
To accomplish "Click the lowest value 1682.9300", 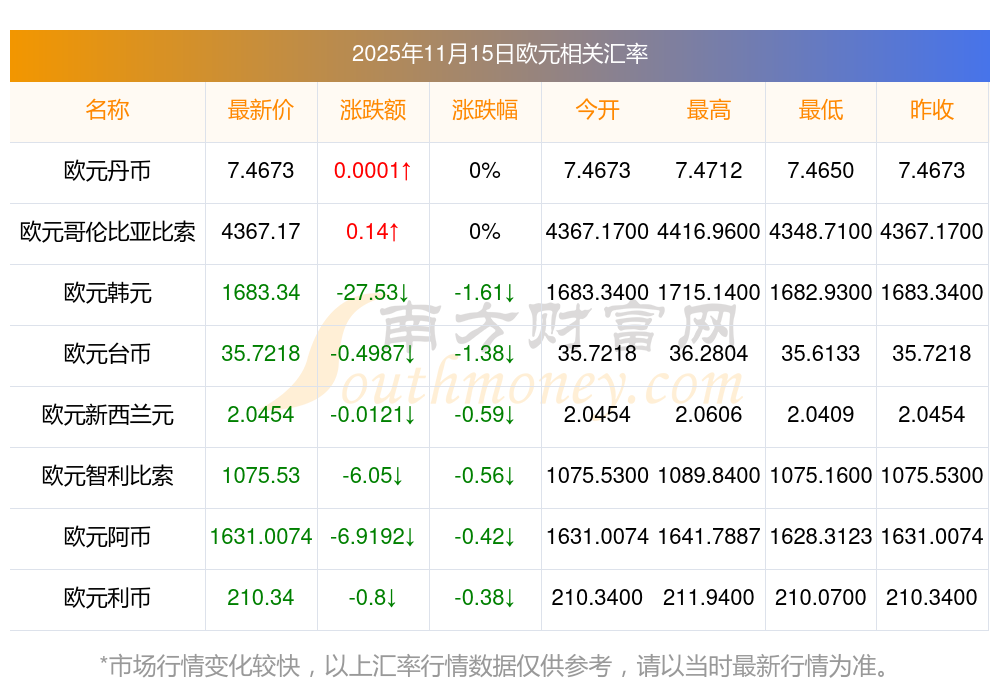I will coord(821,293).
